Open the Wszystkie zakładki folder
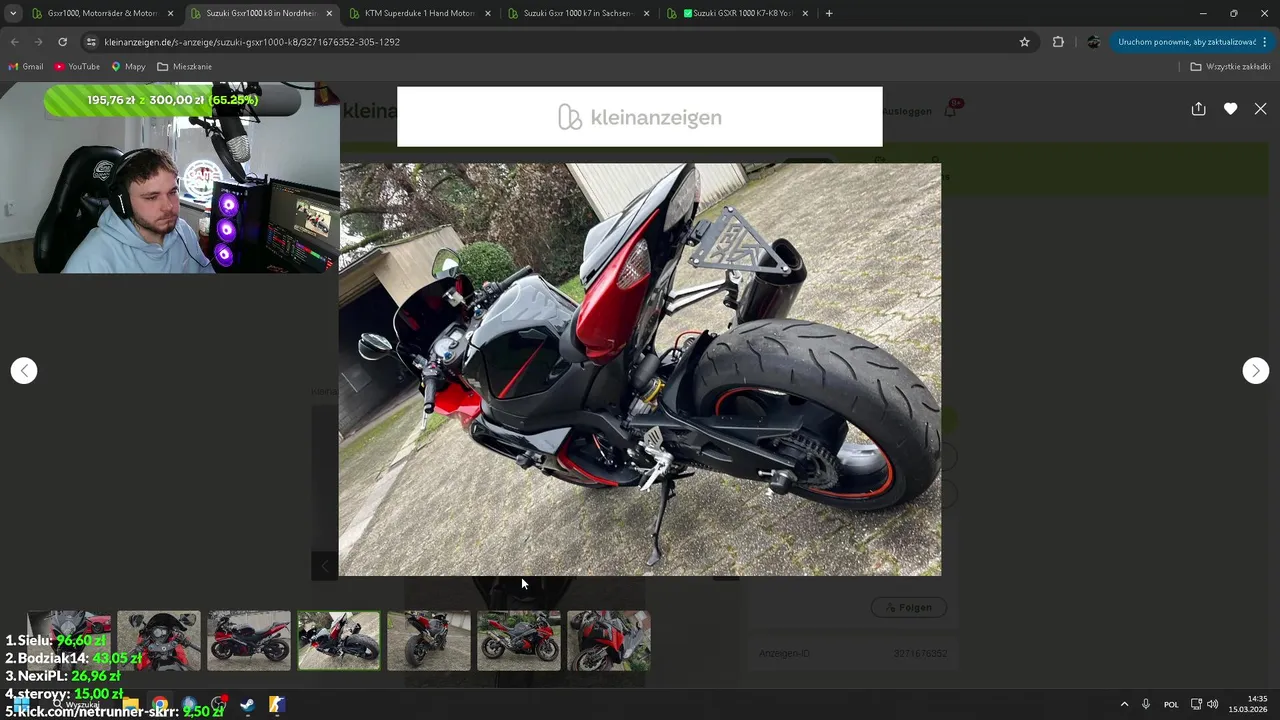This screenshot has width=1280, height=720. 1230,66
